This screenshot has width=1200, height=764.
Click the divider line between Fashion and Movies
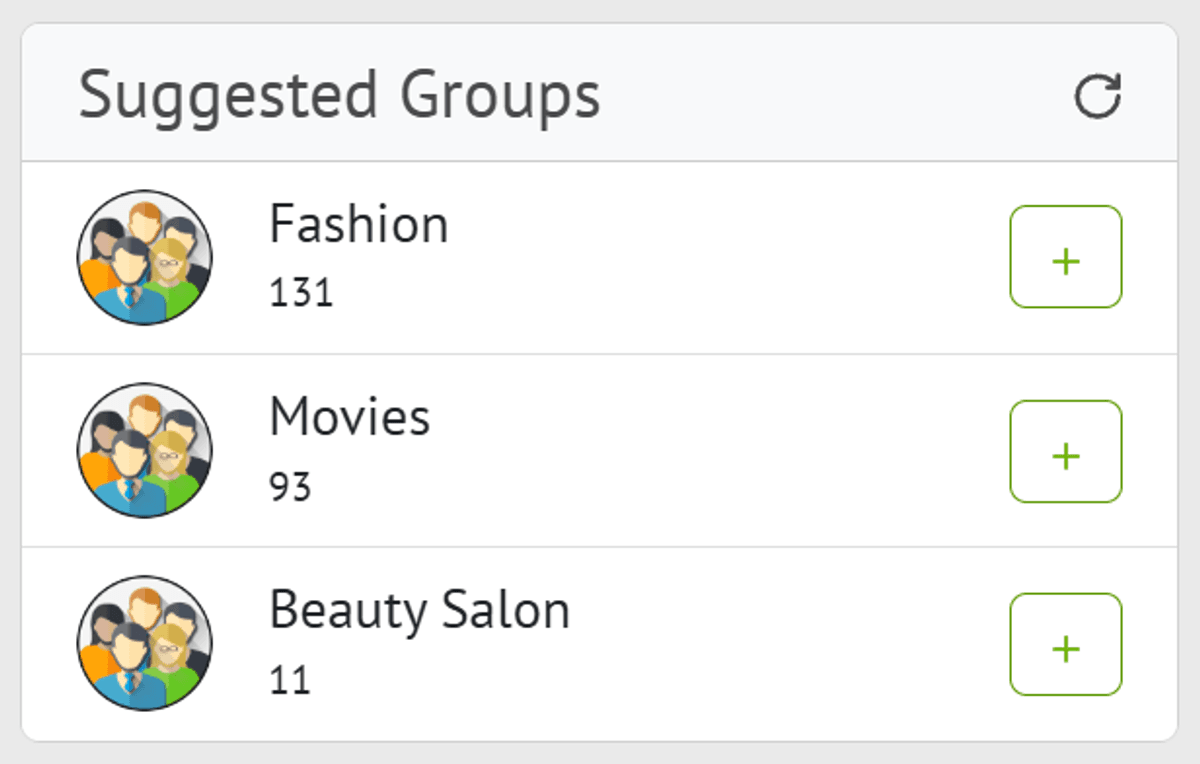pyautogui.click(x=600, y=354)
